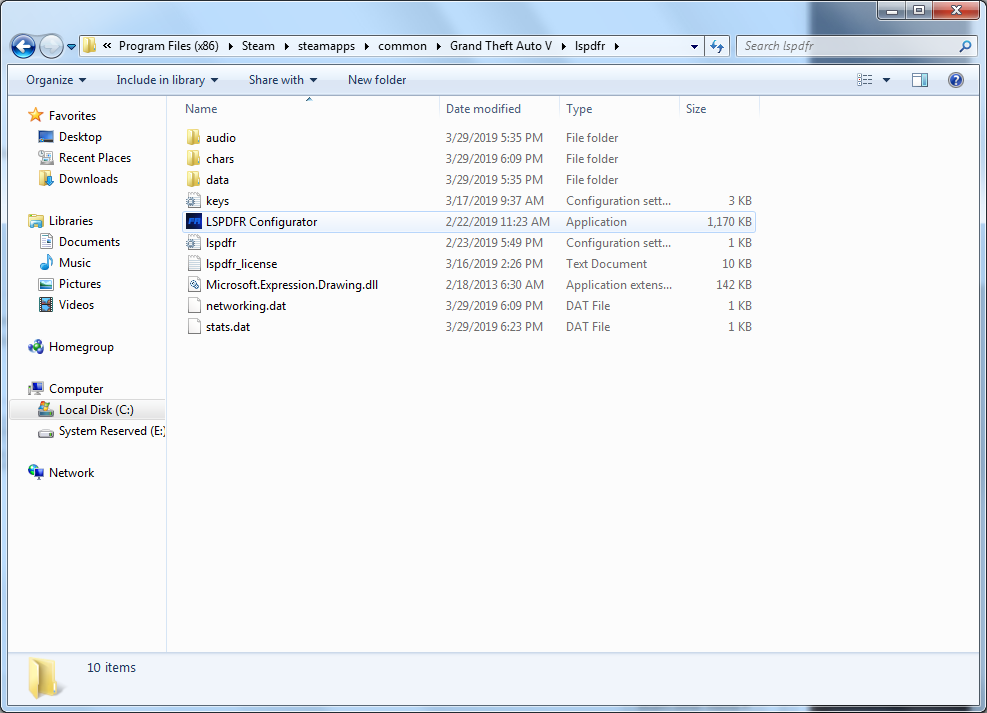Open the address bar history dropdown

pos(694,47)
